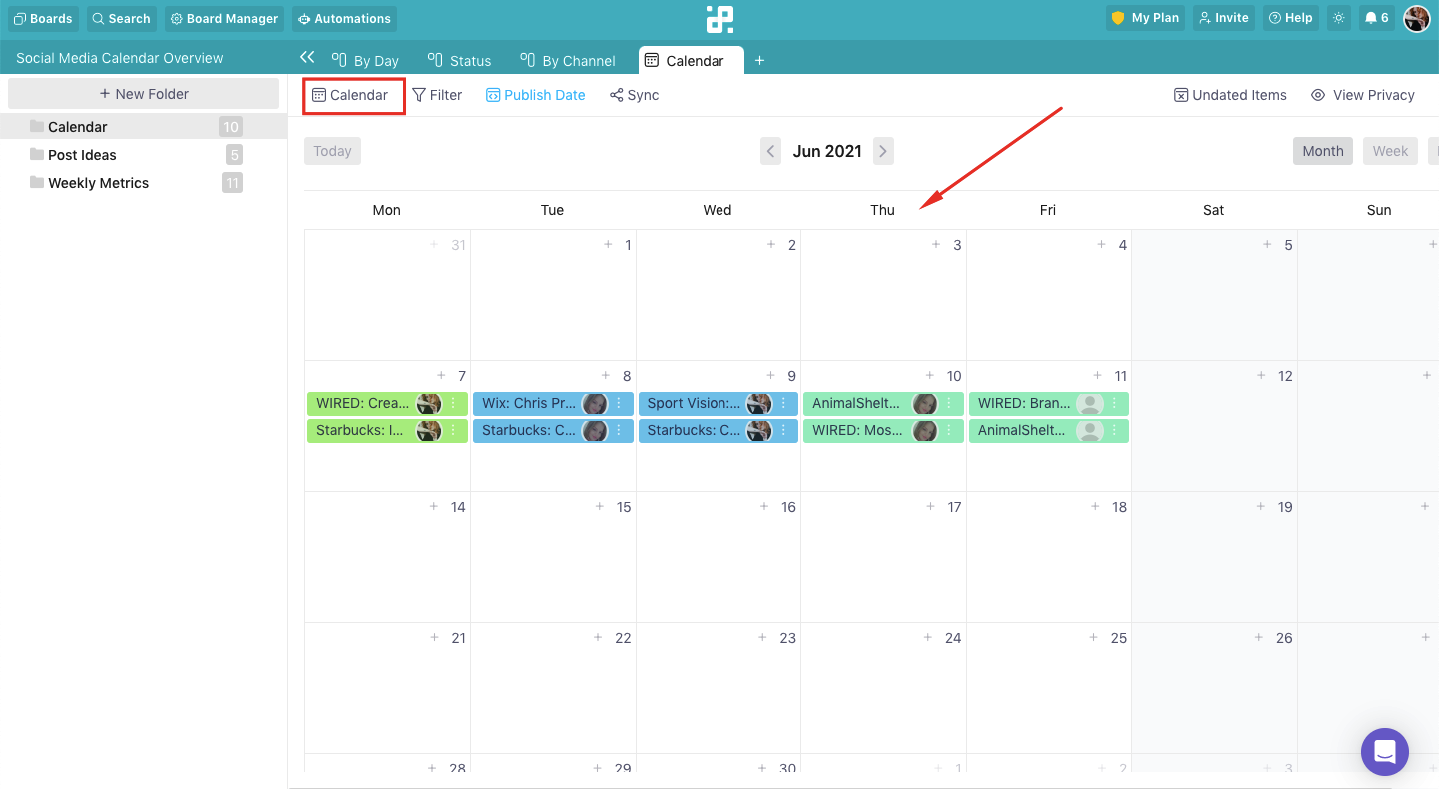Click New Folder button
Screen dimensions: 1439x789
pyautogui.click(x=144, y=94)
